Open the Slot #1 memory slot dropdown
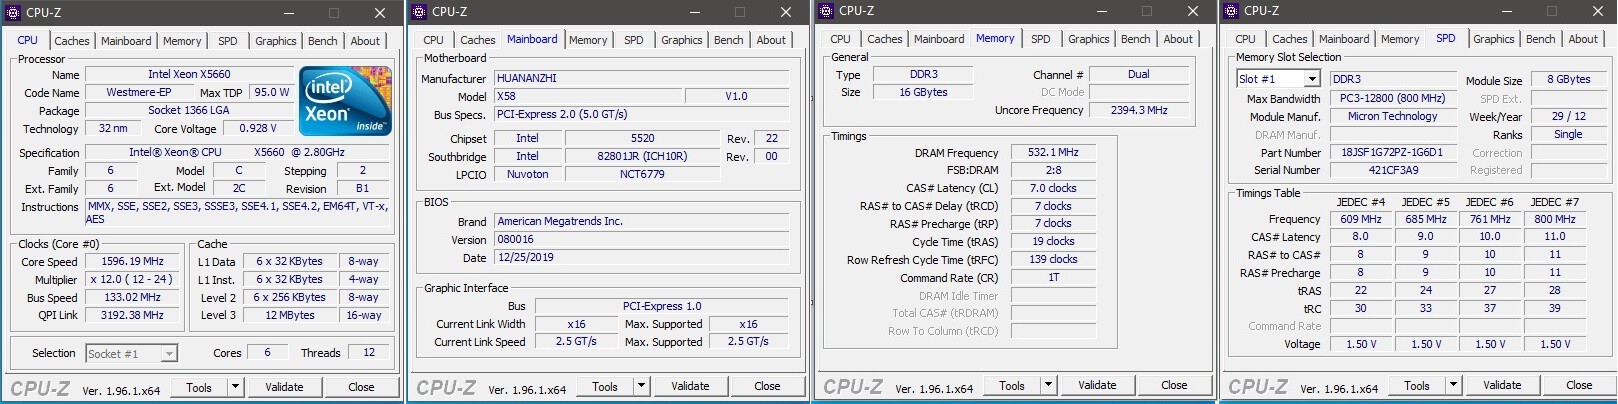Viewport: 1618px width, 404px height. (1279, 78)
